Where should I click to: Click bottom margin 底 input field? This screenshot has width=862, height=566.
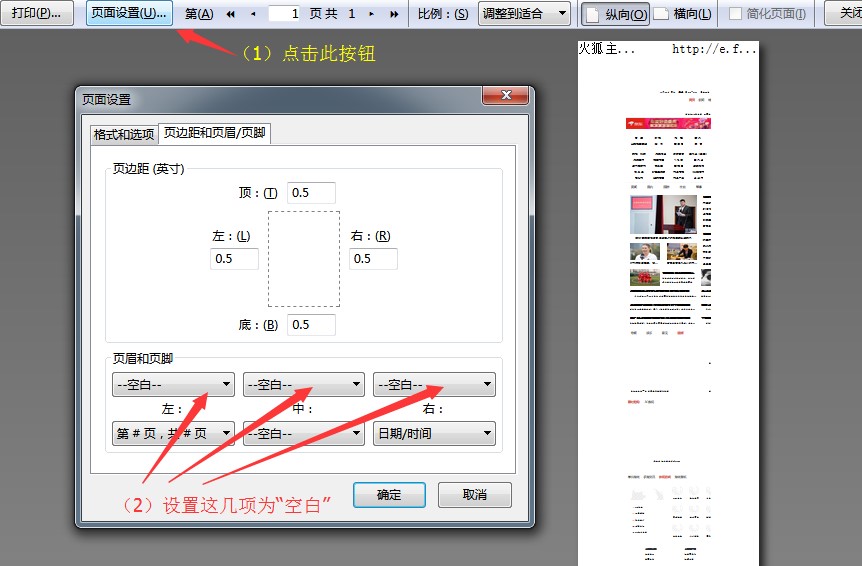click(311, 325)
